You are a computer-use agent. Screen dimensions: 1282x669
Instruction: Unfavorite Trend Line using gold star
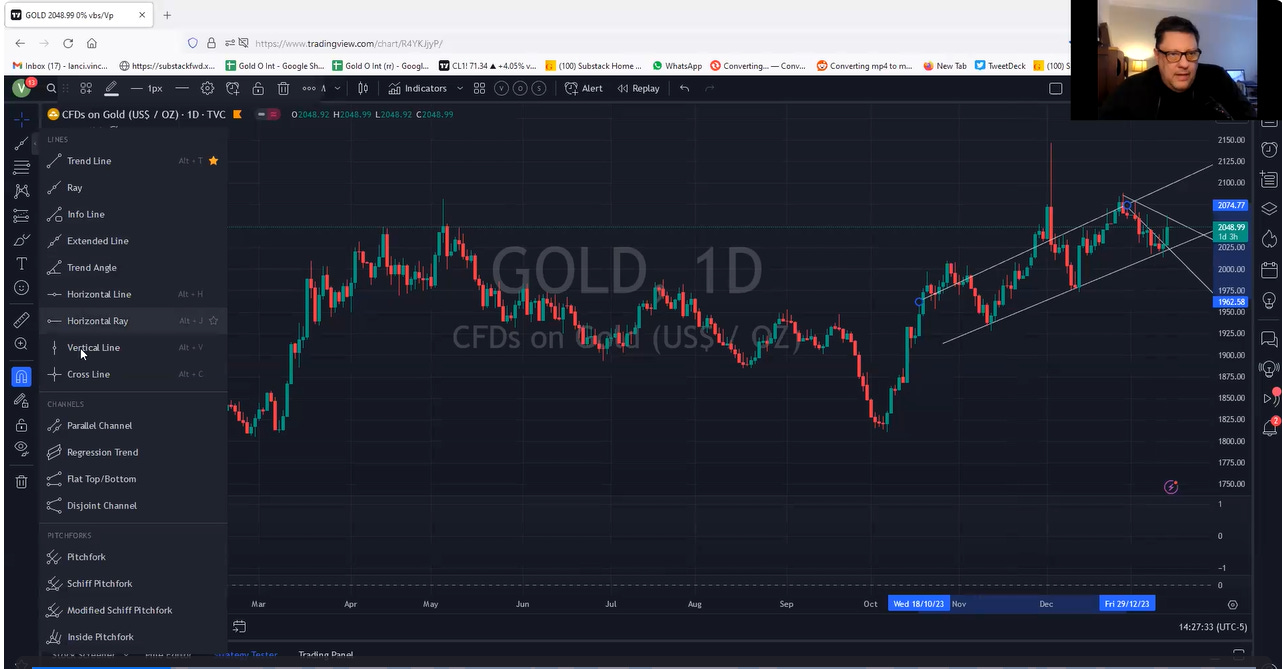(213, 160)
